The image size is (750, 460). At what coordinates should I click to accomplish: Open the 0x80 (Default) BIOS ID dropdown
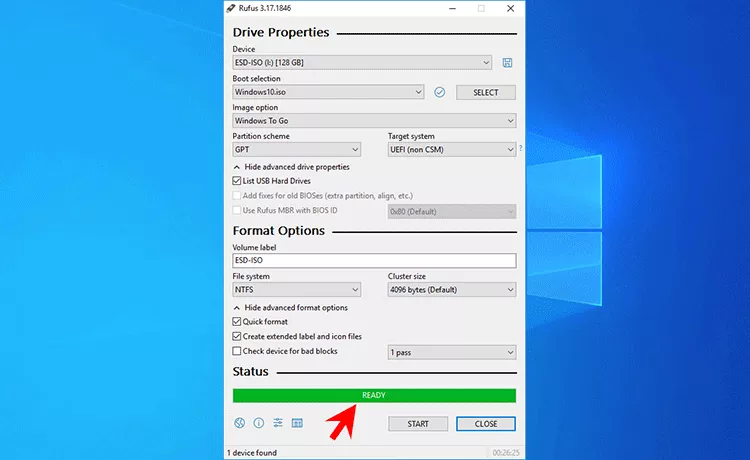coord(452,211)
